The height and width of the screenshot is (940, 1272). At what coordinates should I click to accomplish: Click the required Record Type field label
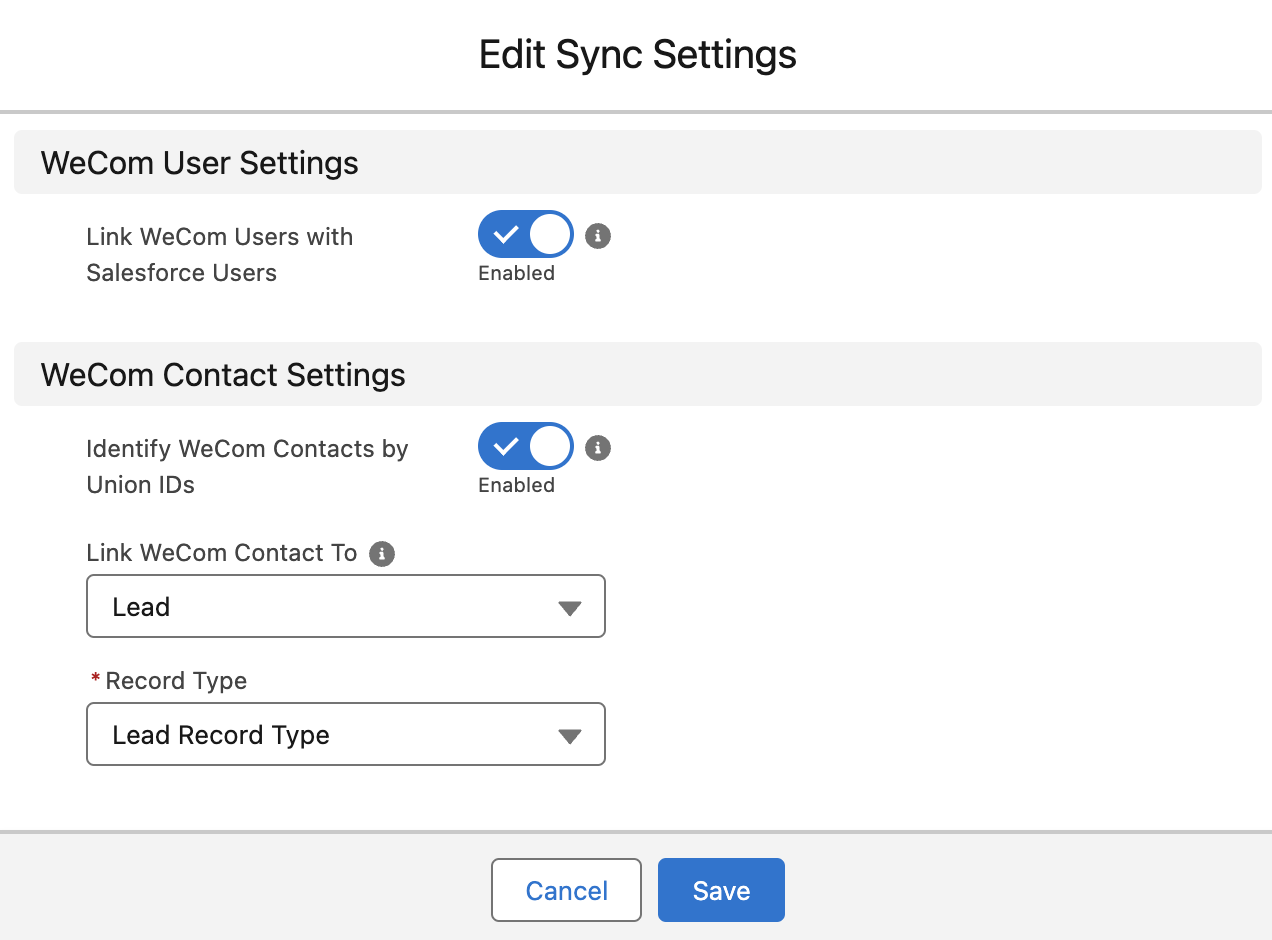pos(176,681)
